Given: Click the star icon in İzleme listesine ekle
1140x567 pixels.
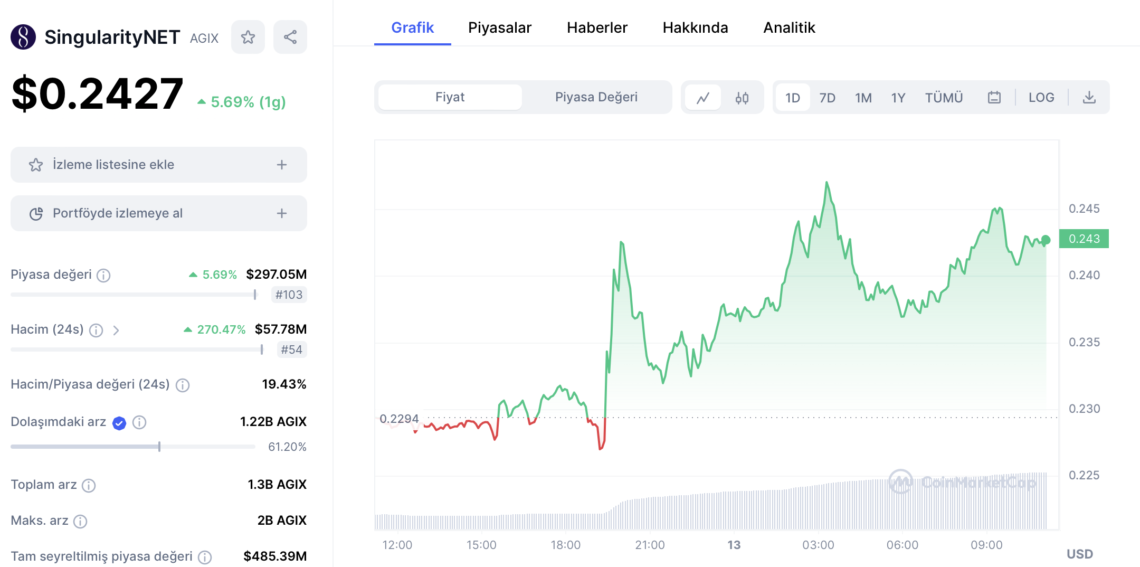Looking at the screenshot, I should 36,165.
